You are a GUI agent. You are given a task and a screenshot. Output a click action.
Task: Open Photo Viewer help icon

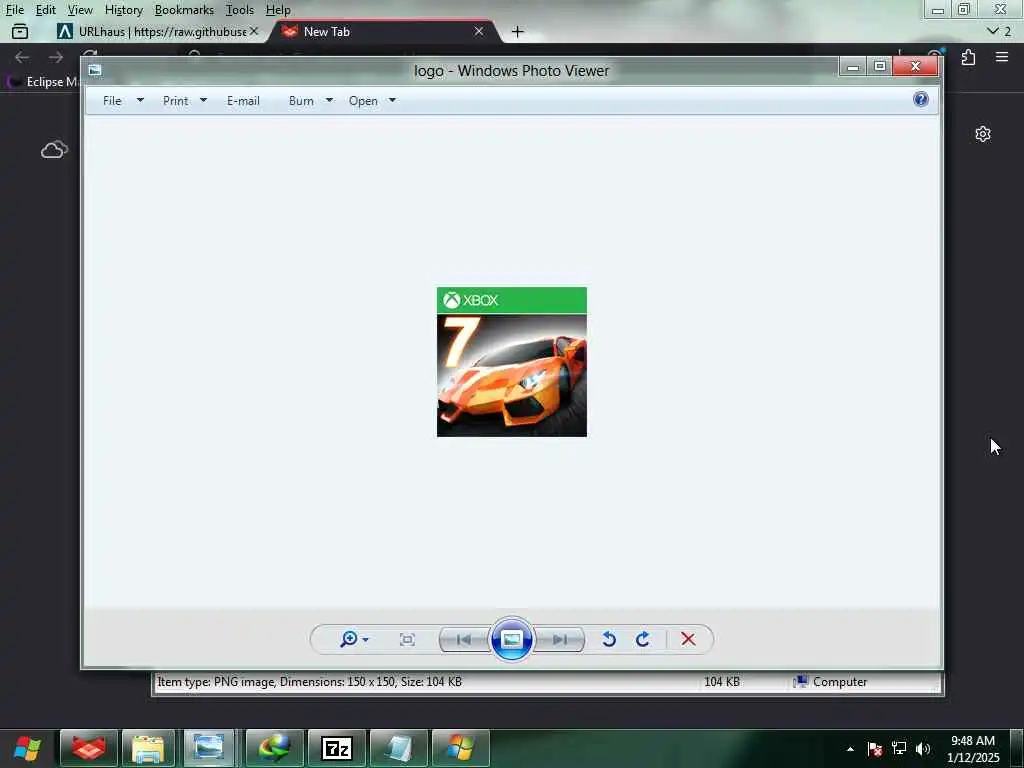[x=921, y=99]
